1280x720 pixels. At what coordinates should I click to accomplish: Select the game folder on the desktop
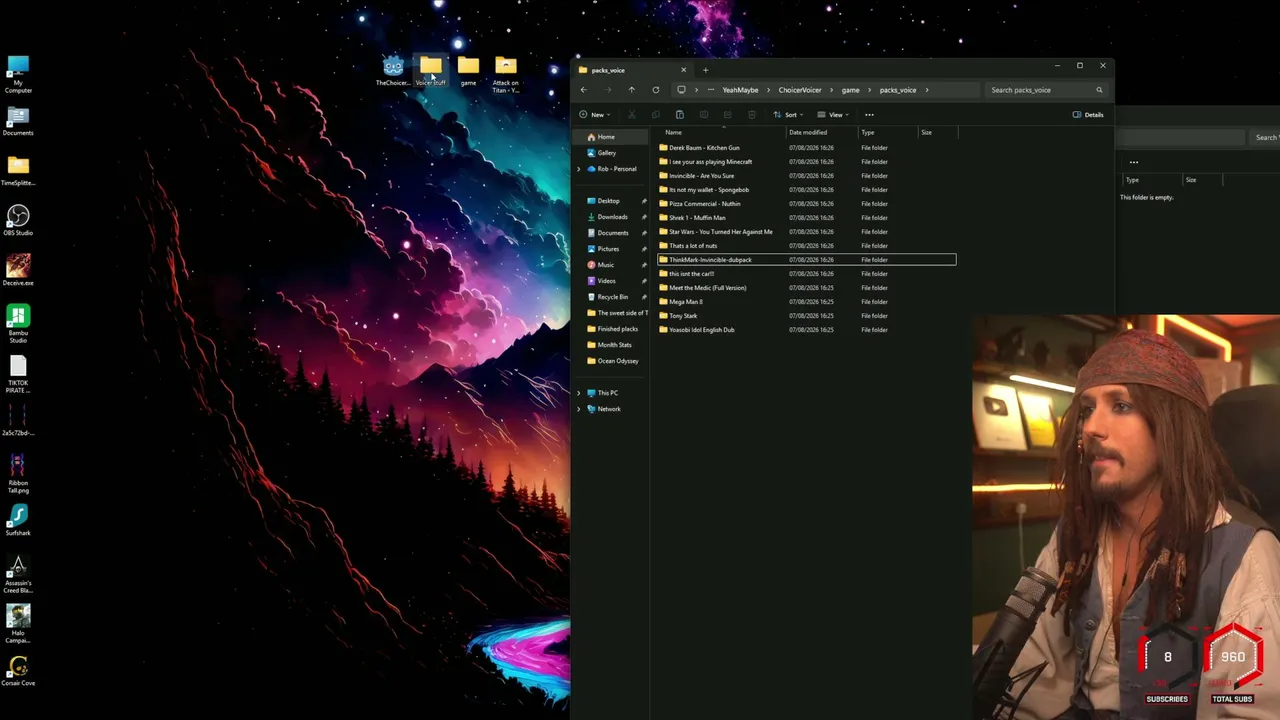click(468, 70)
